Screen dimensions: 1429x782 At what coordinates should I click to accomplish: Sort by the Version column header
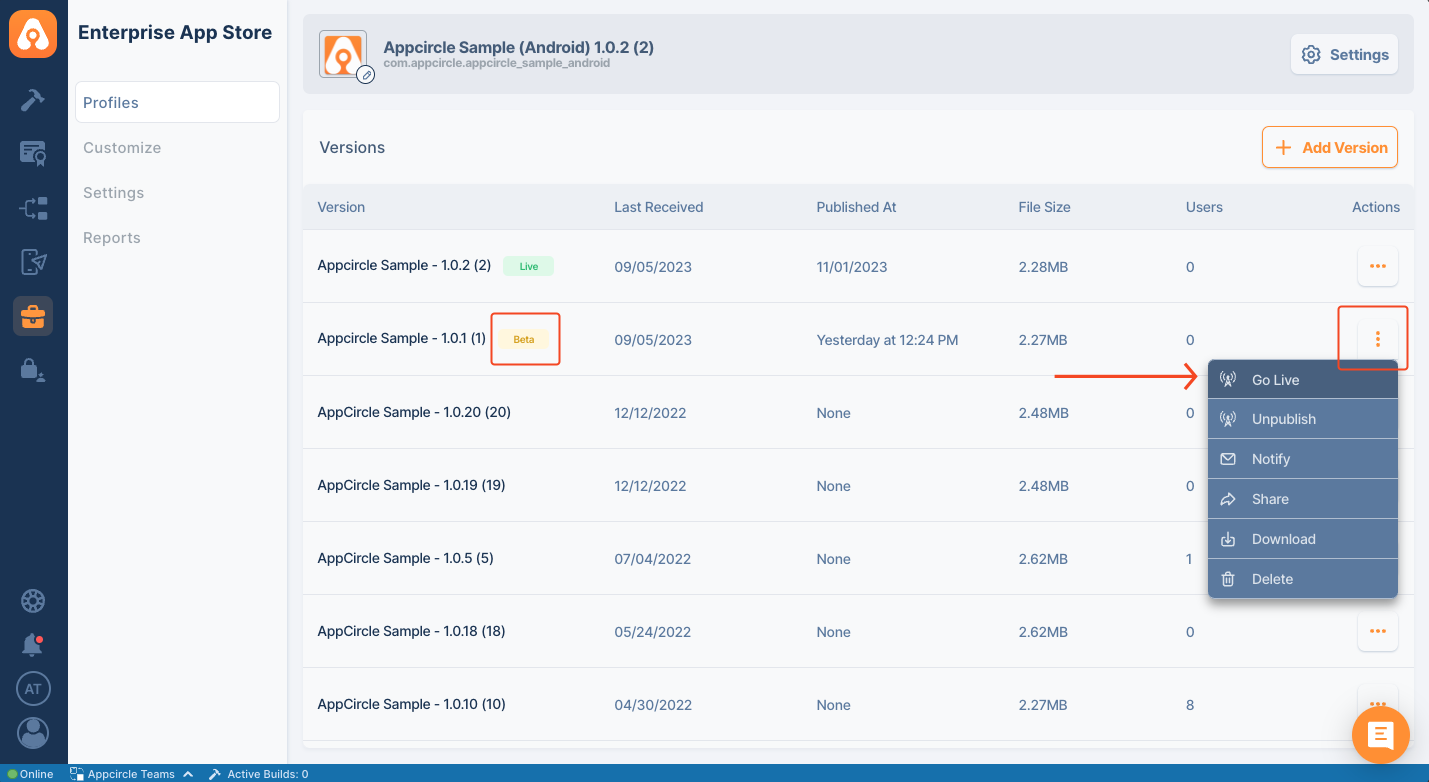click(341, 207)
